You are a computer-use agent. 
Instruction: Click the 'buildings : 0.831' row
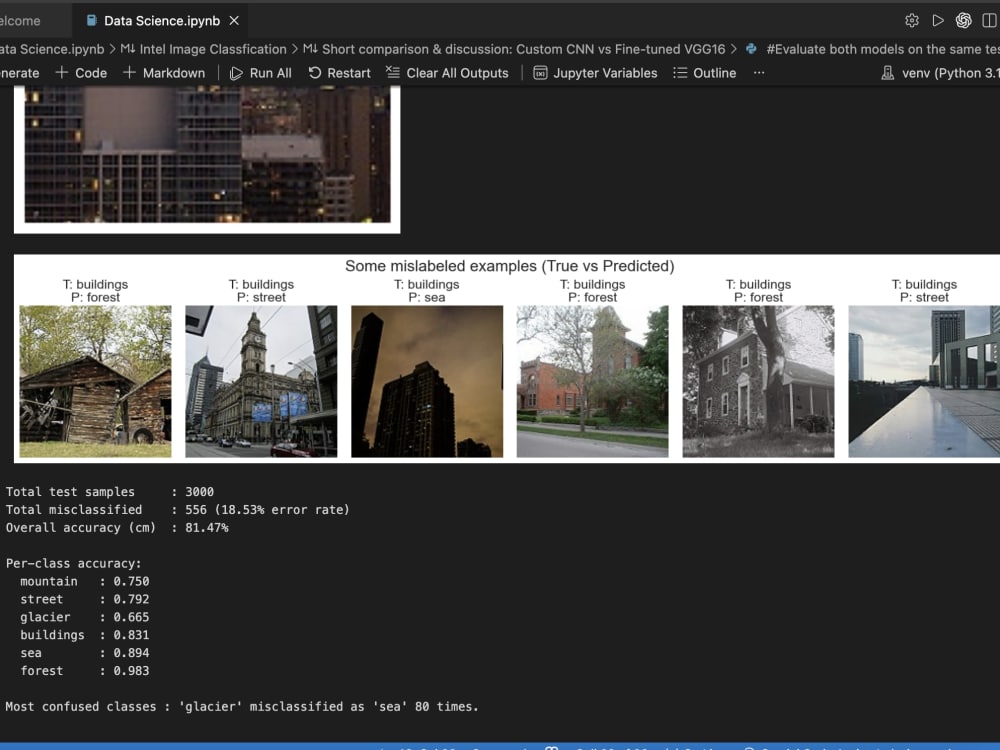point(85,635)
